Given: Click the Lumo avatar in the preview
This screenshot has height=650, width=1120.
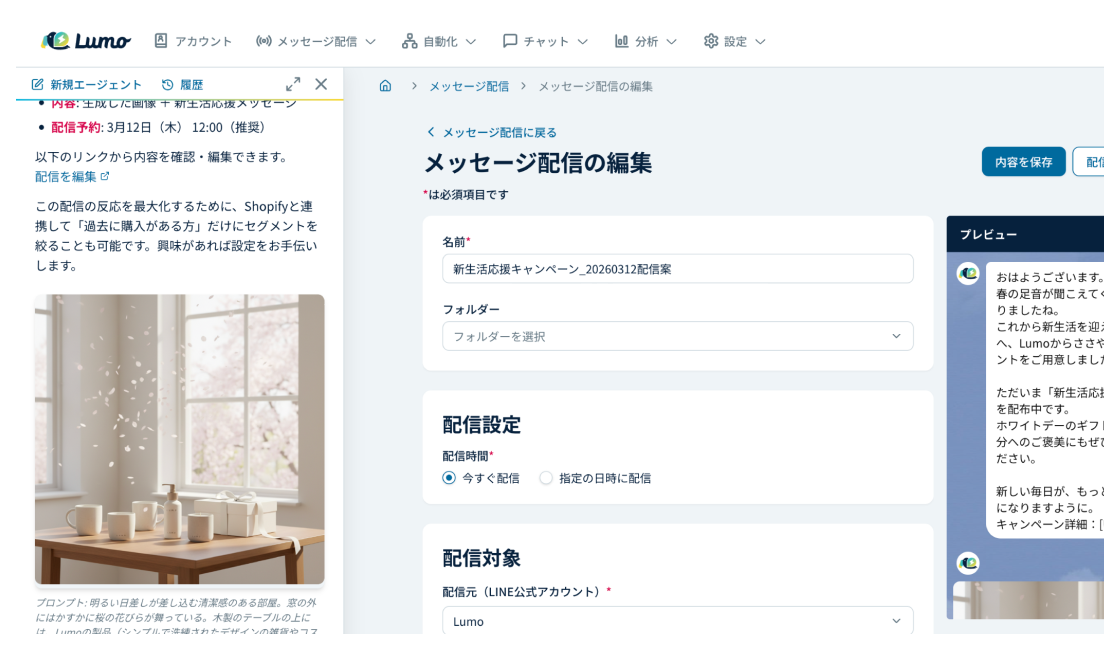Looking at the screenshot, I should point(968,273).
